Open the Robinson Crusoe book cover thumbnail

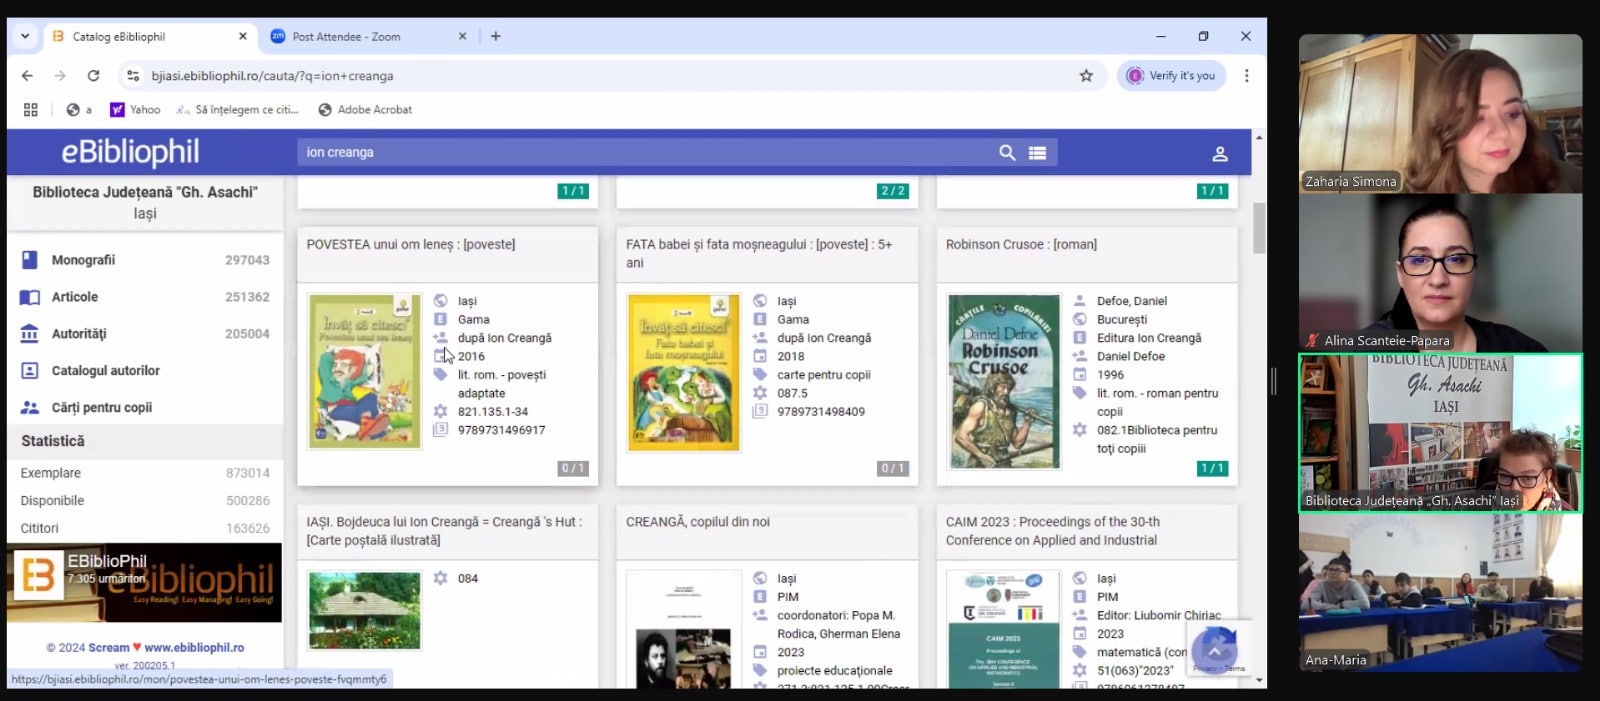click(1003, 382)
